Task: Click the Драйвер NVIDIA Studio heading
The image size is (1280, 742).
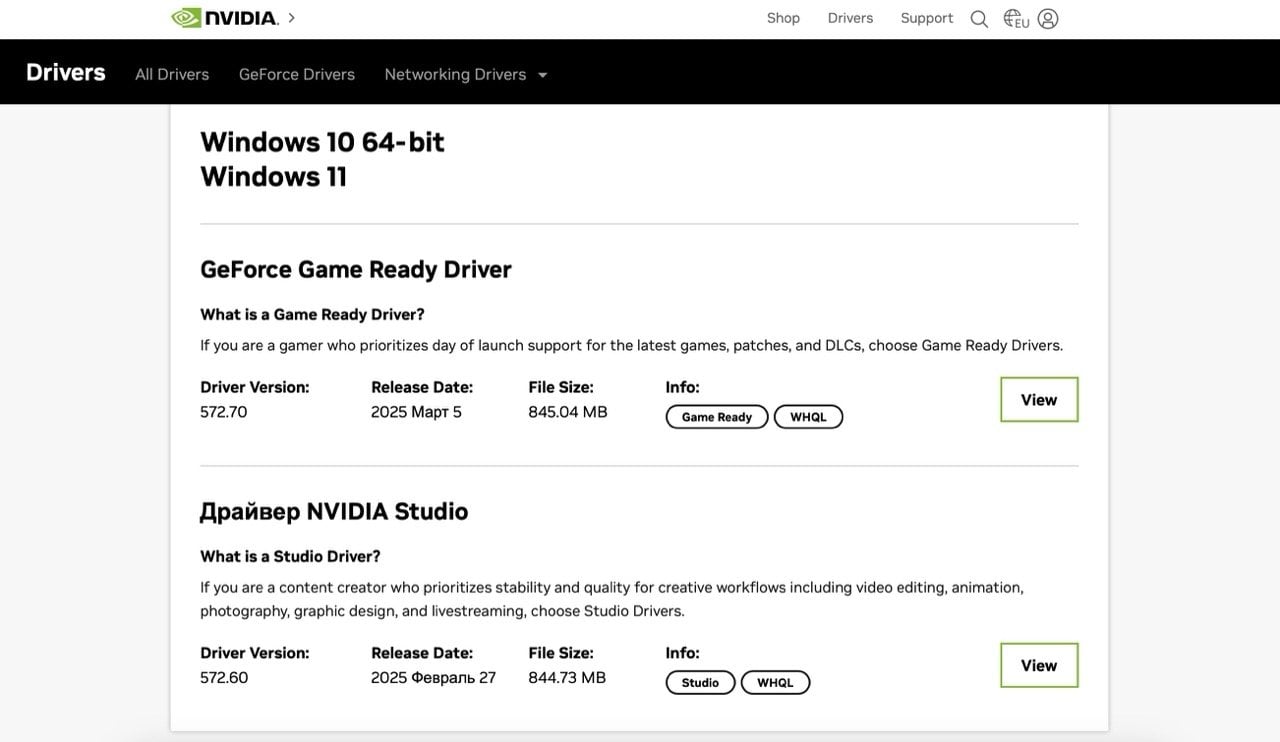Action: click(334, 511)
